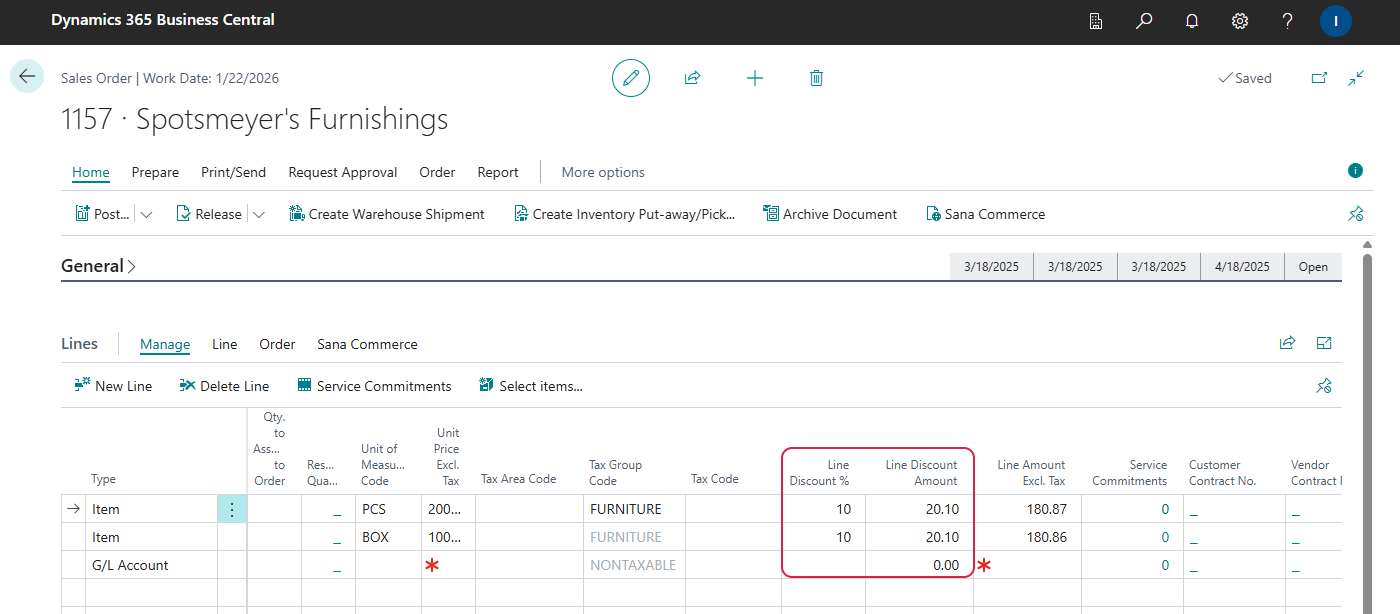
Task: Click the Open status in General summary
Action: click(x=1313, y=267)
